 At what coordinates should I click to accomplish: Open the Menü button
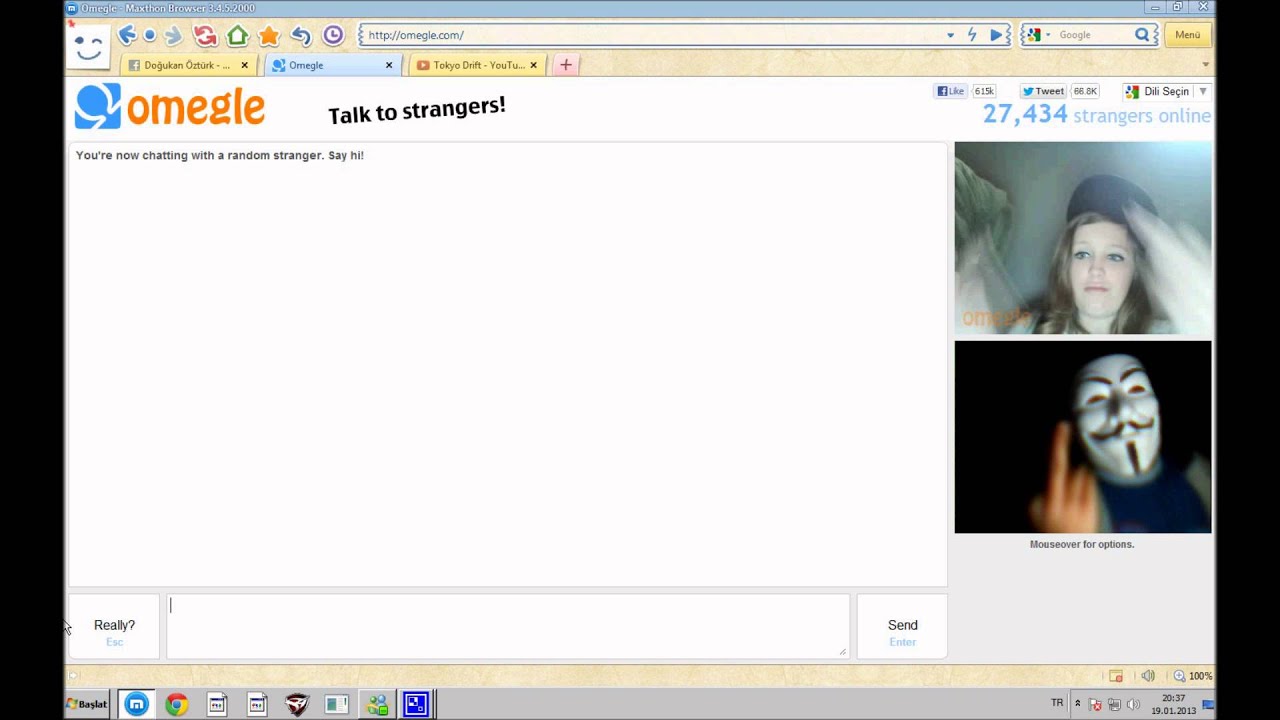click(x=1188, y=35)
